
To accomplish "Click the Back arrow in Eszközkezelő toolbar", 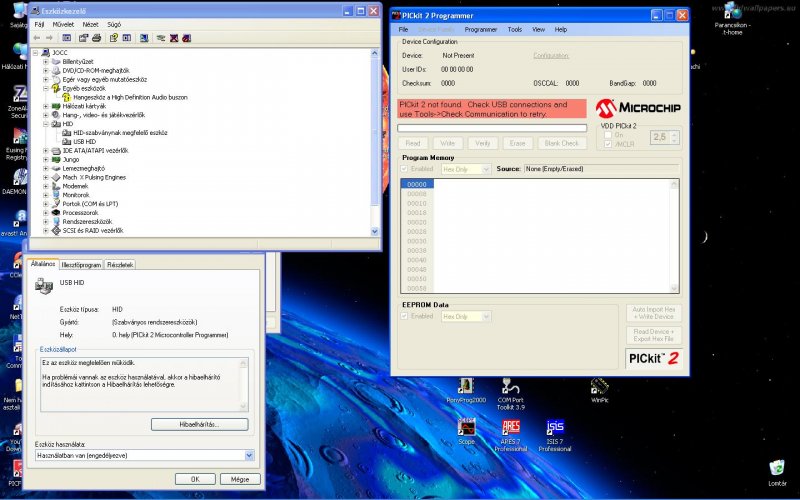I will pos(37,38).
